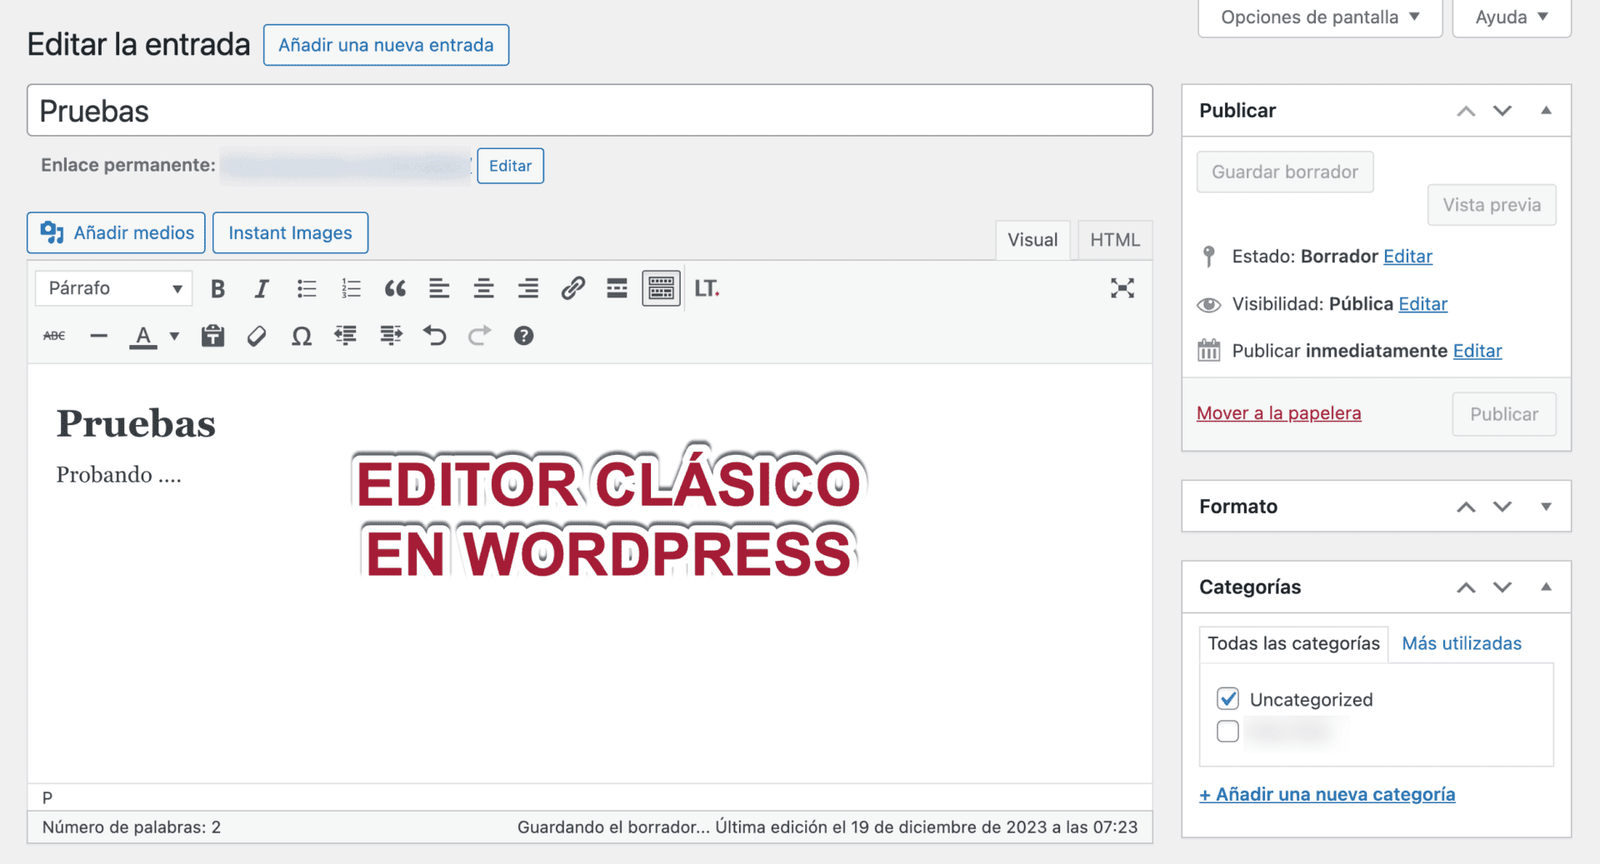The image size is (1600, 864).
Task: Collapse the Categorías panel
Action: [1546, 587]
